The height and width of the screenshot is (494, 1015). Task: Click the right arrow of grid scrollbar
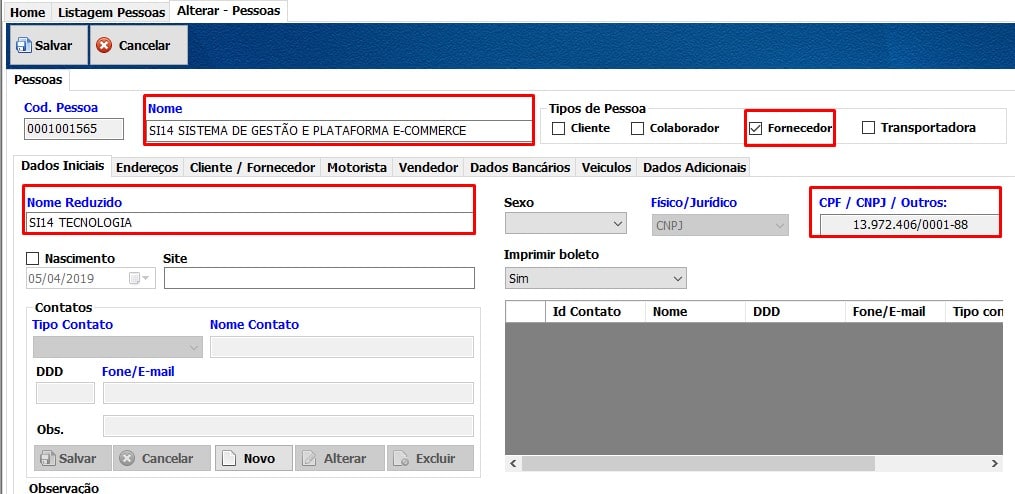pyautogui.click(x=994, y=464)
